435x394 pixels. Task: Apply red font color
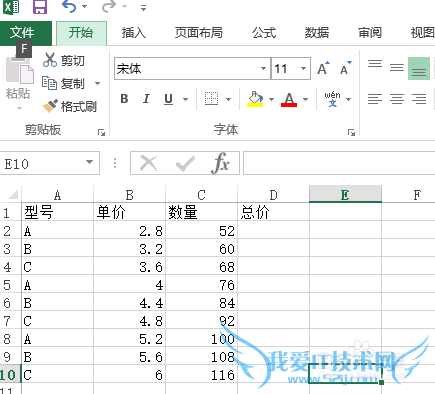289,99
